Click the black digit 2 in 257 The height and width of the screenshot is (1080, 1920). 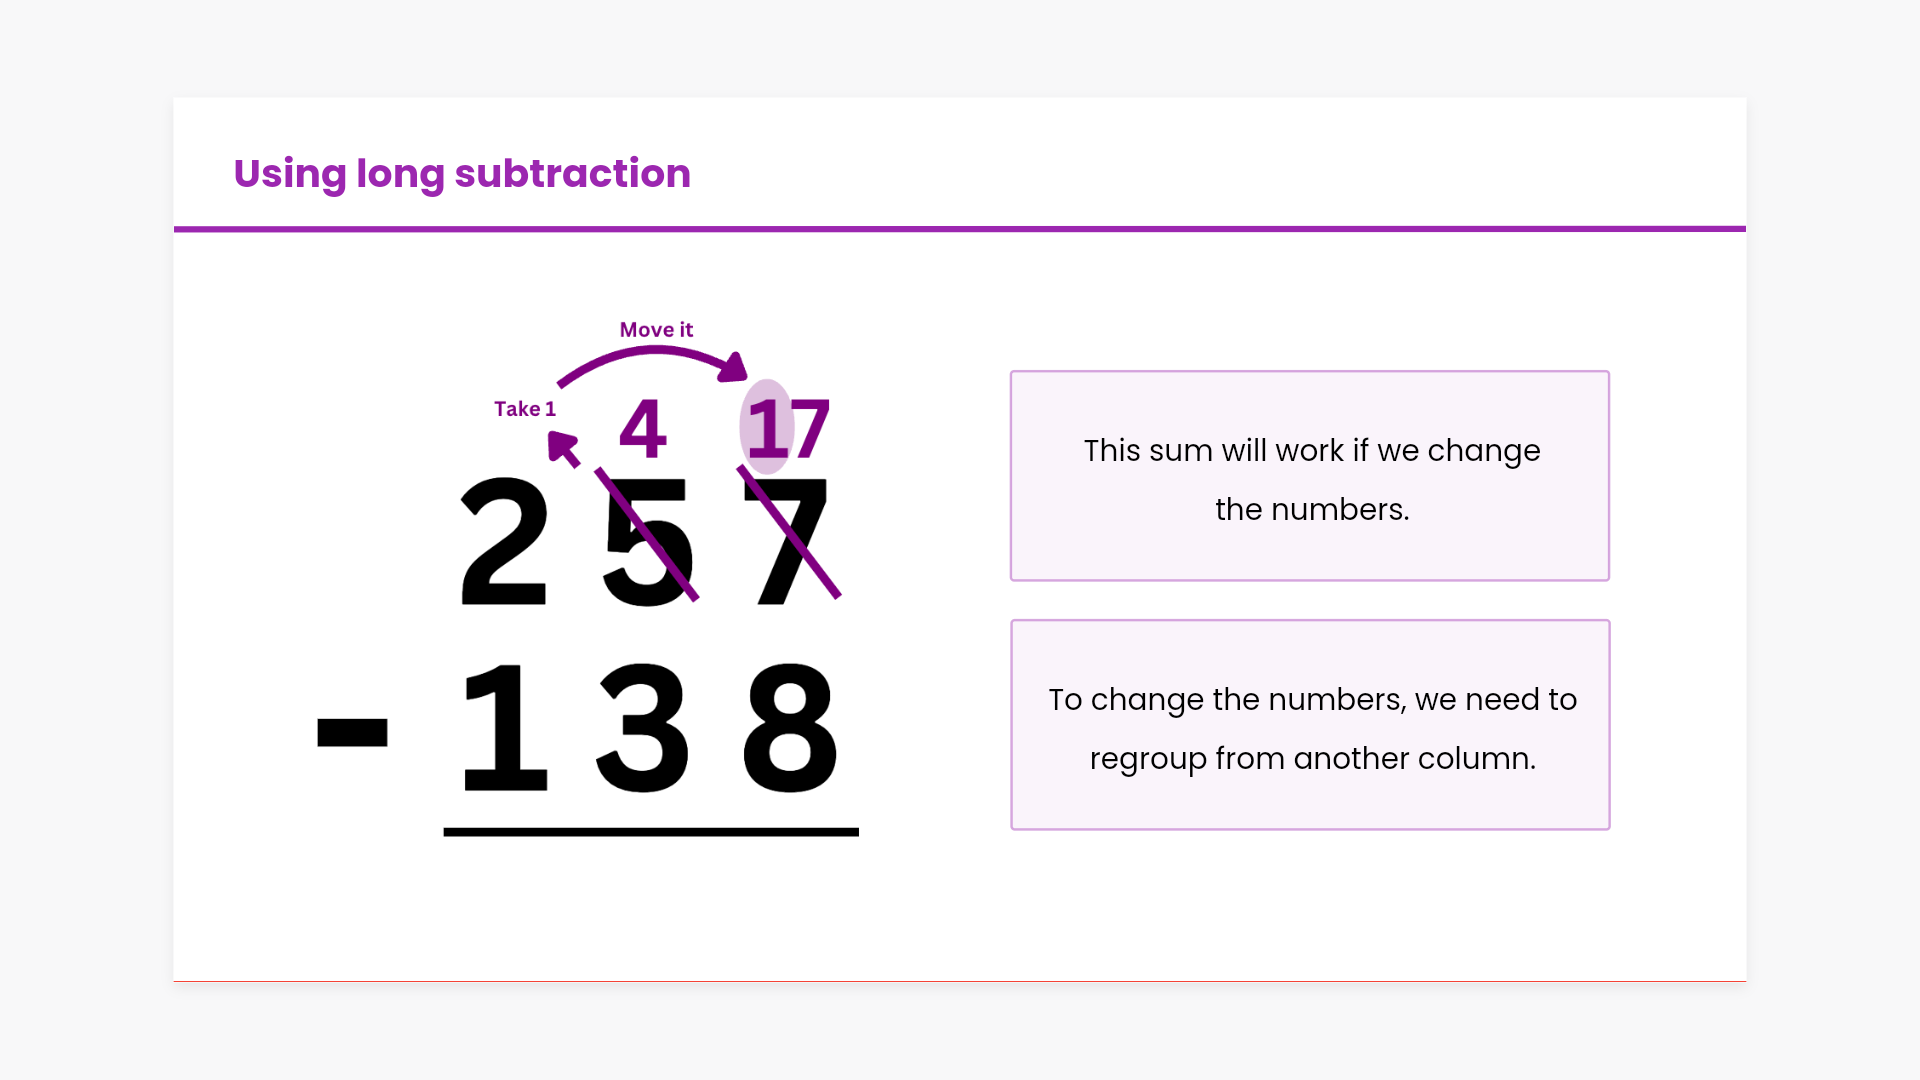coord(504,540)
